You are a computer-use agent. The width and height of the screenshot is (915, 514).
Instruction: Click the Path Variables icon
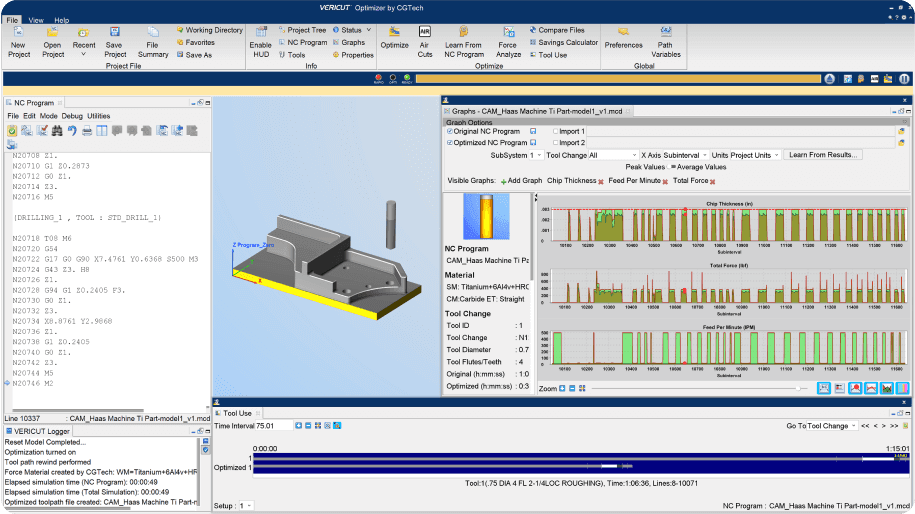[666, 34]
